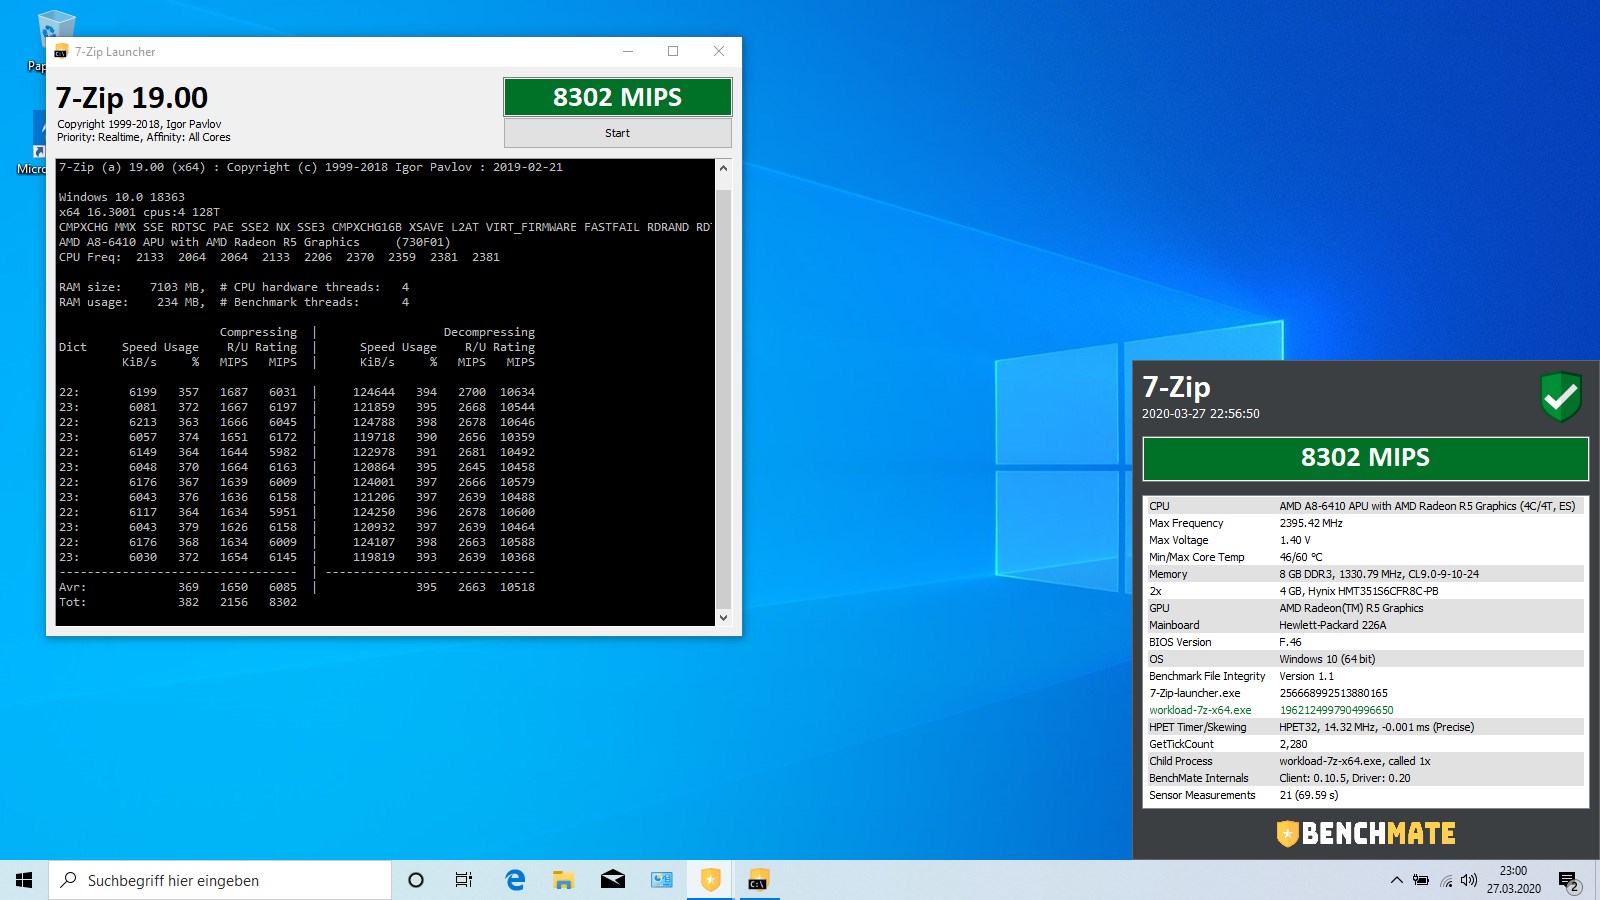Open File Explorer from the taskbar
The height and width of the screenshot is (900, 1600).
click(x=564, y=880)
